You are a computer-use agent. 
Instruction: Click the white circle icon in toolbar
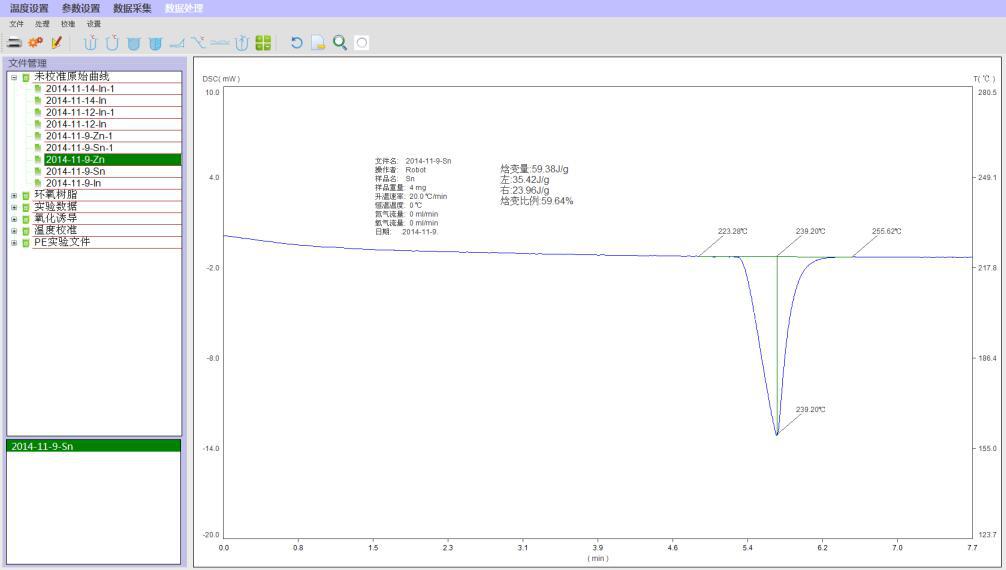[362, 43]
